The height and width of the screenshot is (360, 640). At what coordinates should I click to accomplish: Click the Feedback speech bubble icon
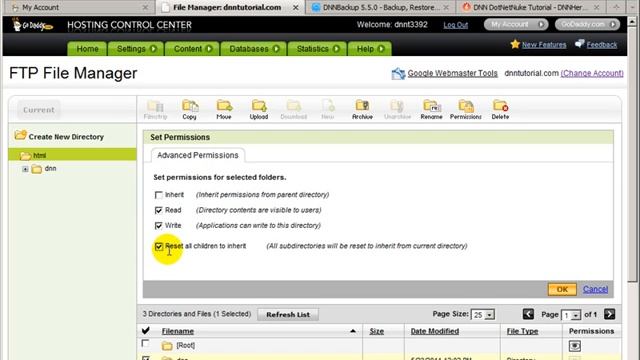pos(580,44)
